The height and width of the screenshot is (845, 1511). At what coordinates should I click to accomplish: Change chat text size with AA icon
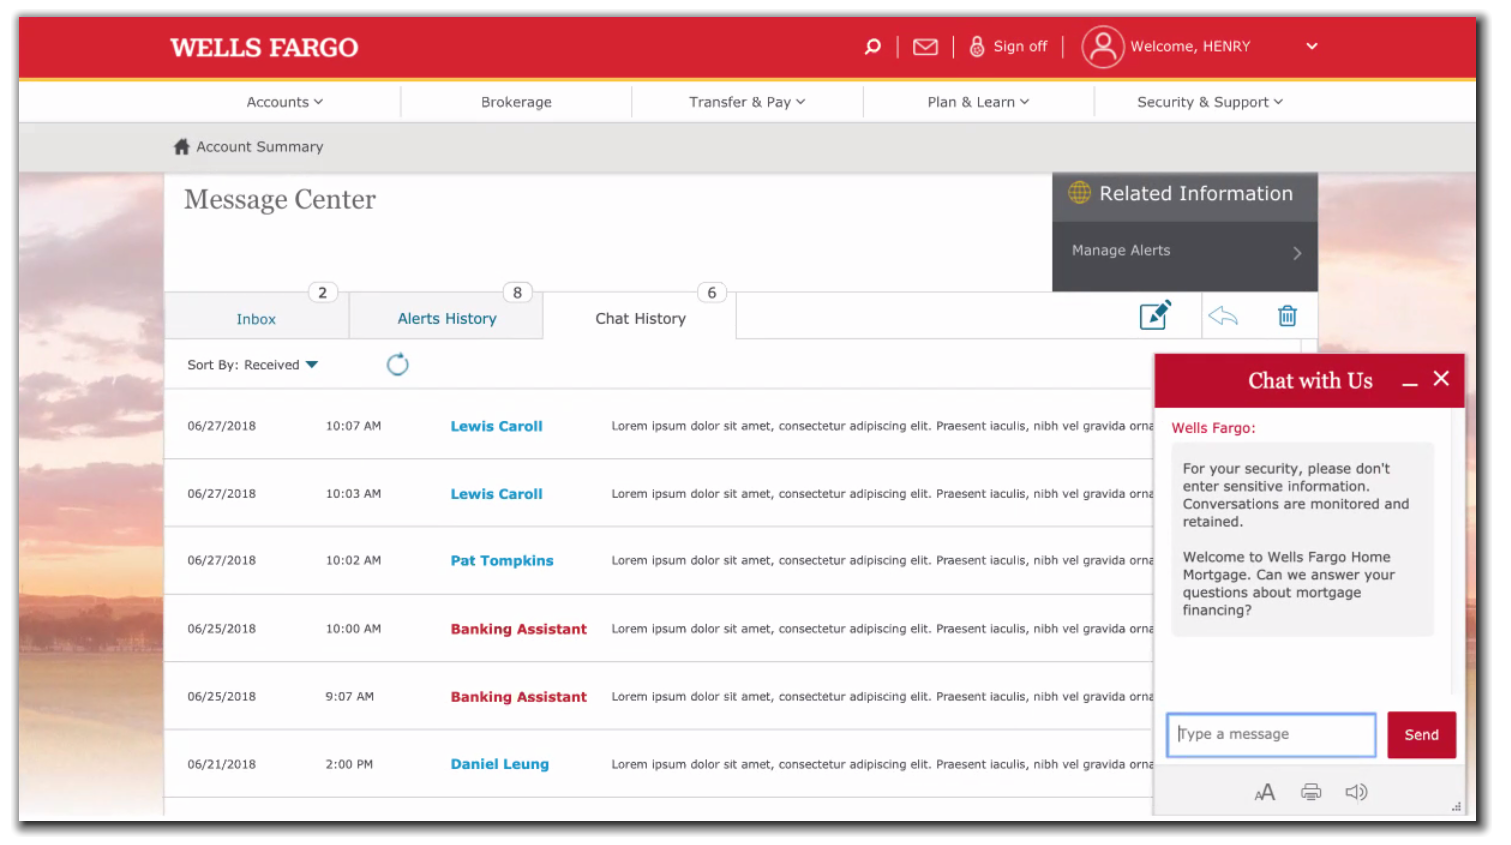click(1264, 792)
